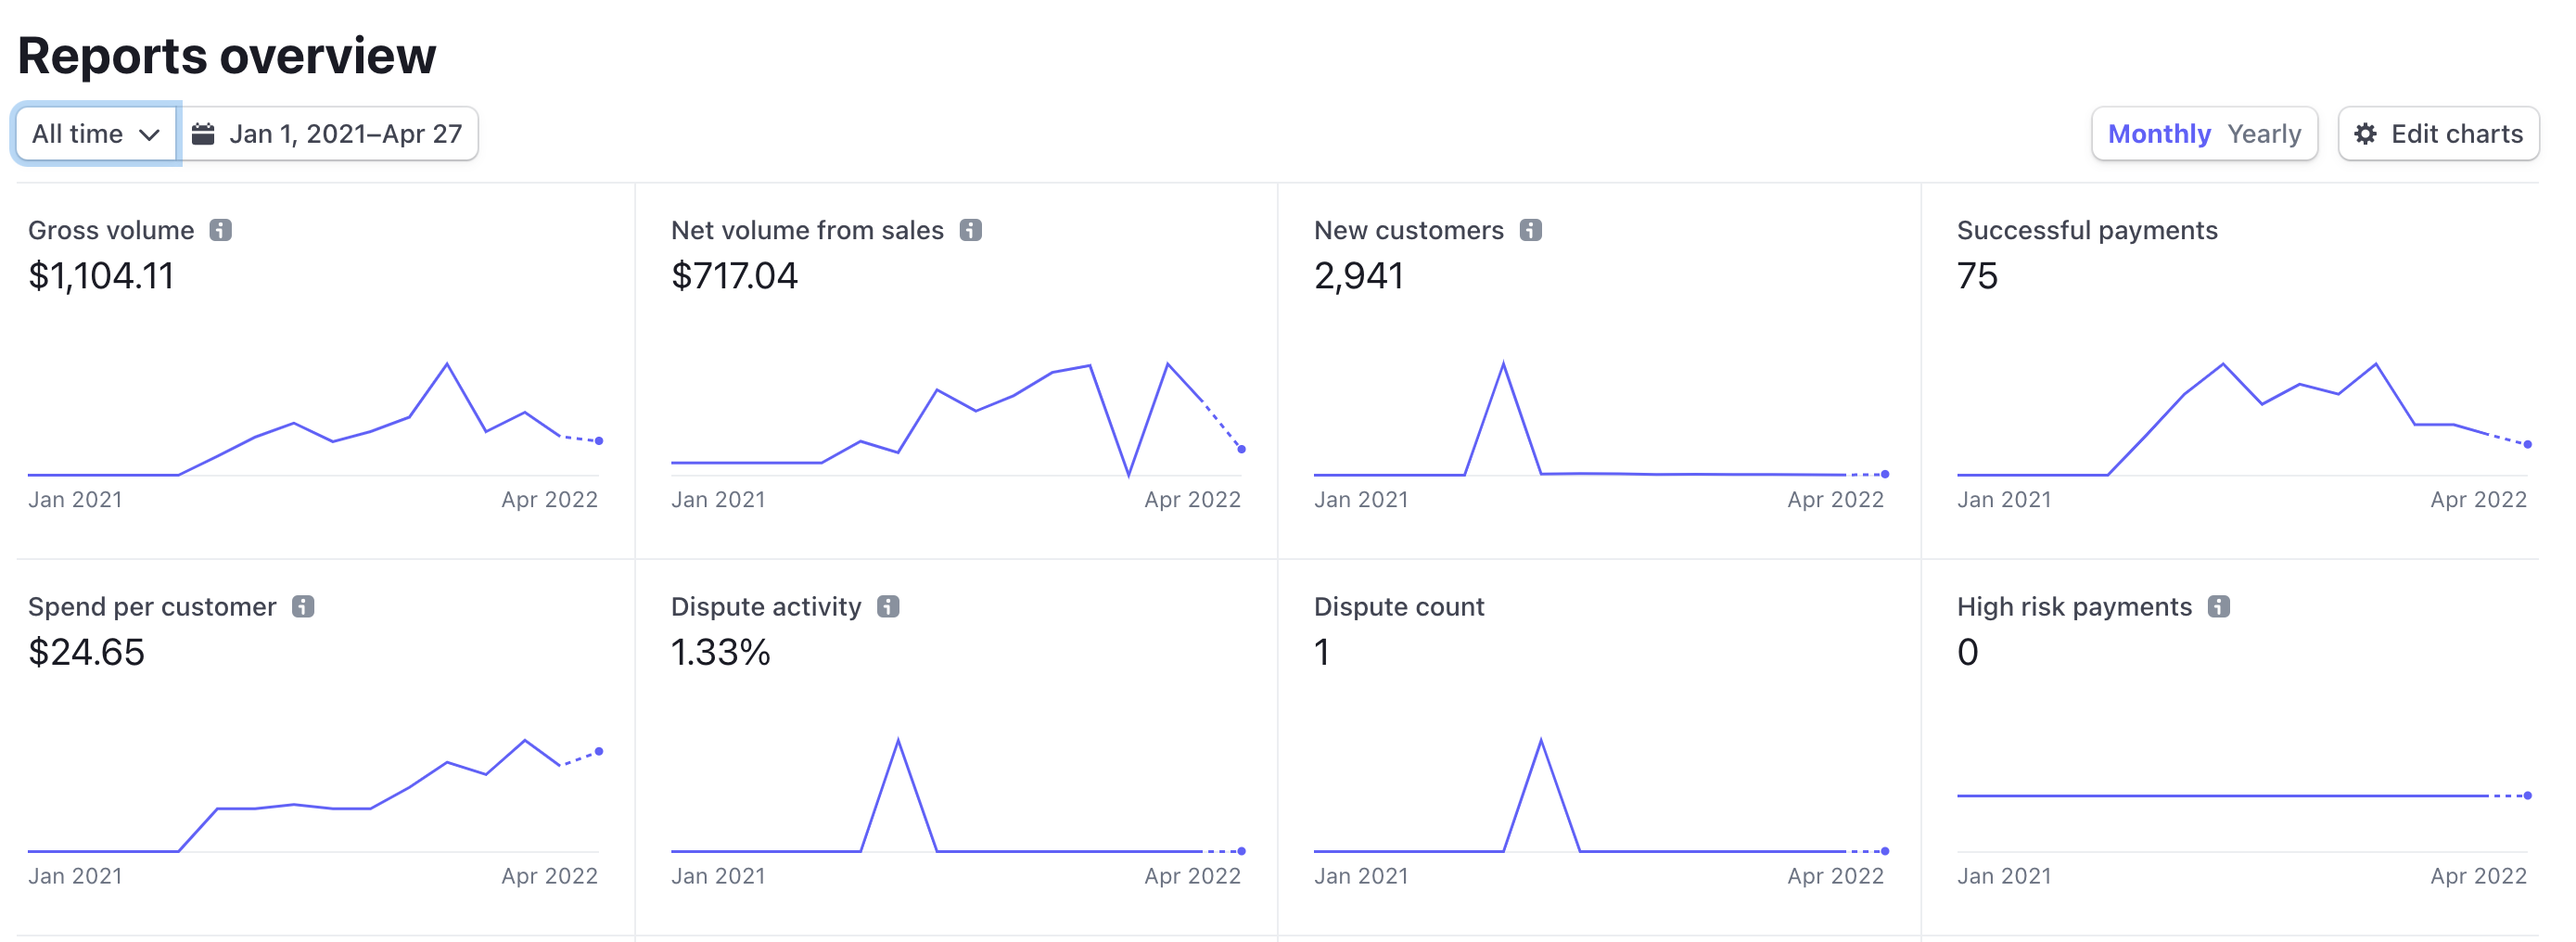Click the High risk payments chart line
The width and height of the screenshot is (2576, 942).
(2243, 796)
